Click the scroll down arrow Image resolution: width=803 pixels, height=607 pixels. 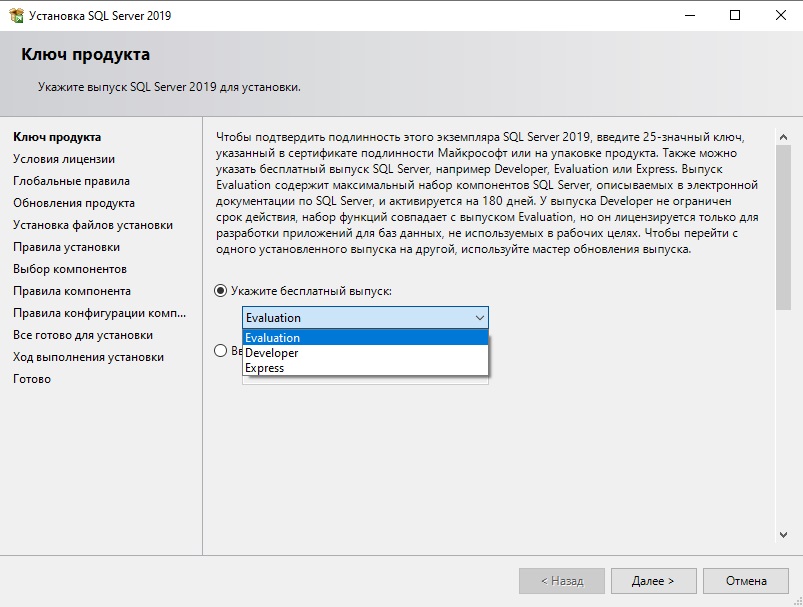783,535
